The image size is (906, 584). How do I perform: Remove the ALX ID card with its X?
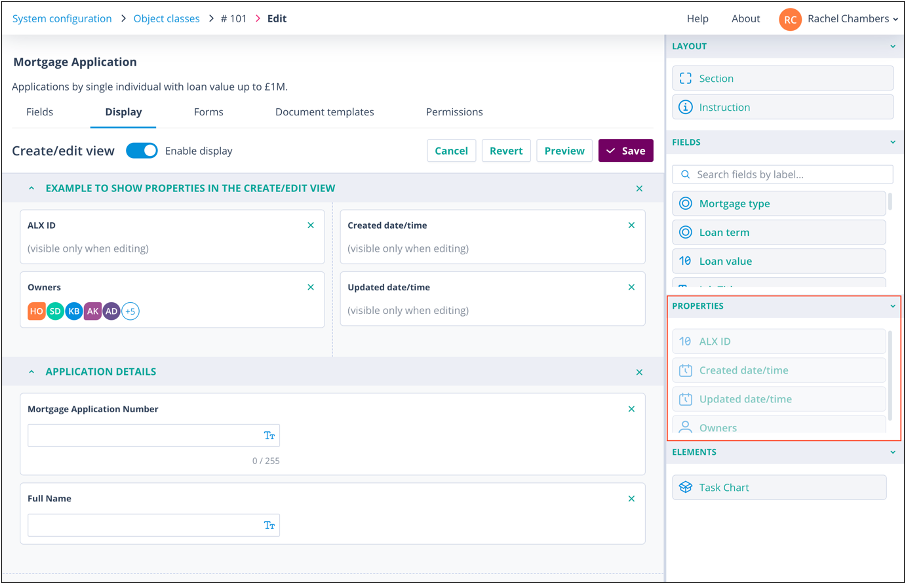(311, 225)
